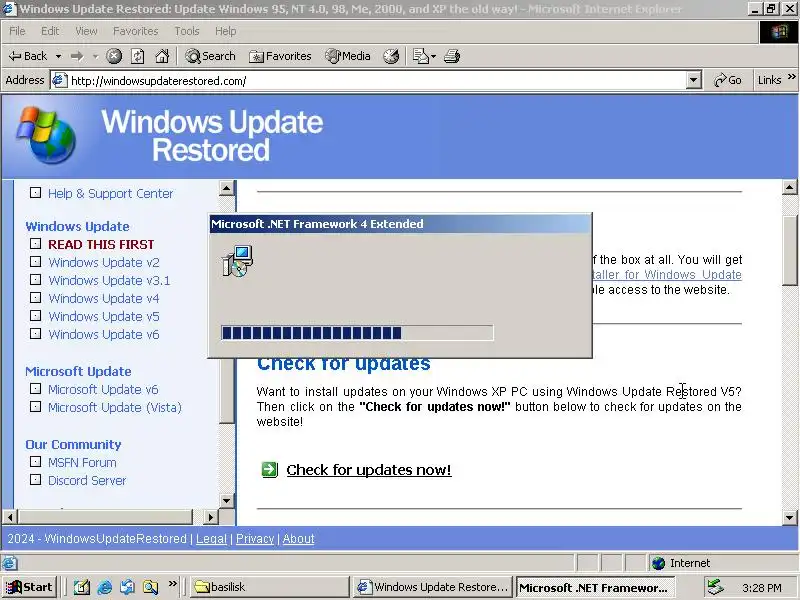Screen dimensions: 800x600
Task: Open the Edit toolbar dropdown arrow
Action: (x=433, y=56)
